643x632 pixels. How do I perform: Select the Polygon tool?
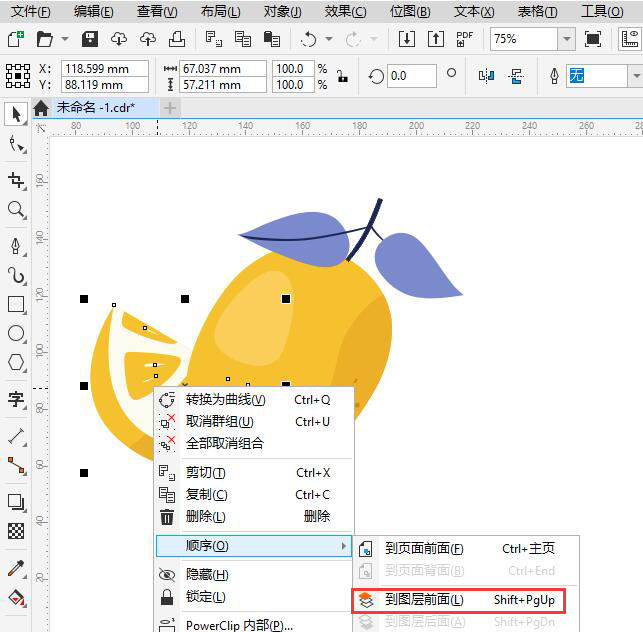(16, 363)
